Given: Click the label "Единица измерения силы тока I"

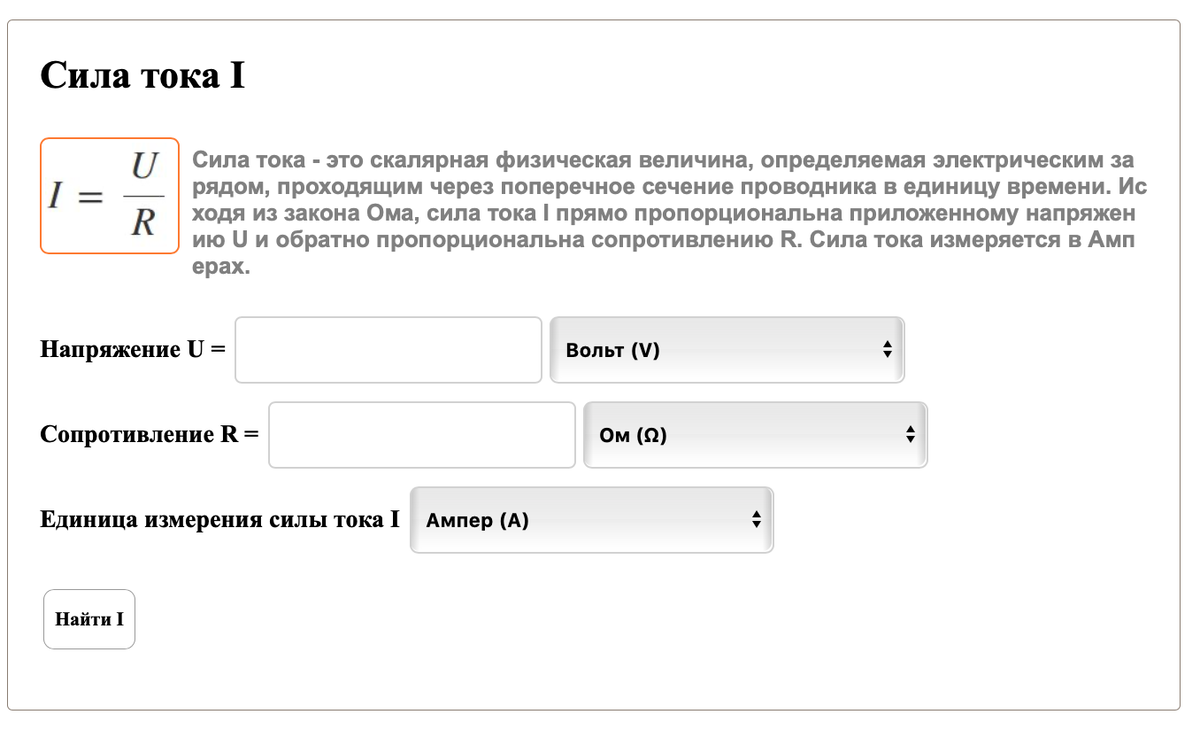Looking at the screenshot, I should (219, 519).
